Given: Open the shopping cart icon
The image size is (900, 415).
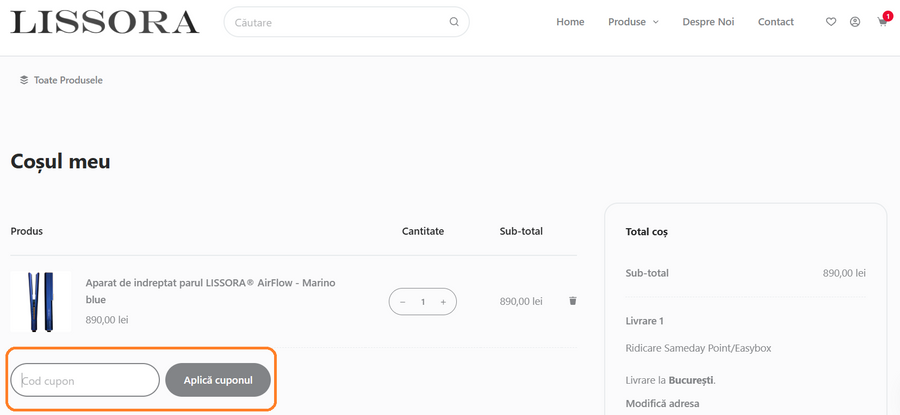Looking at the screenshot, I should (x=882, y=22).
